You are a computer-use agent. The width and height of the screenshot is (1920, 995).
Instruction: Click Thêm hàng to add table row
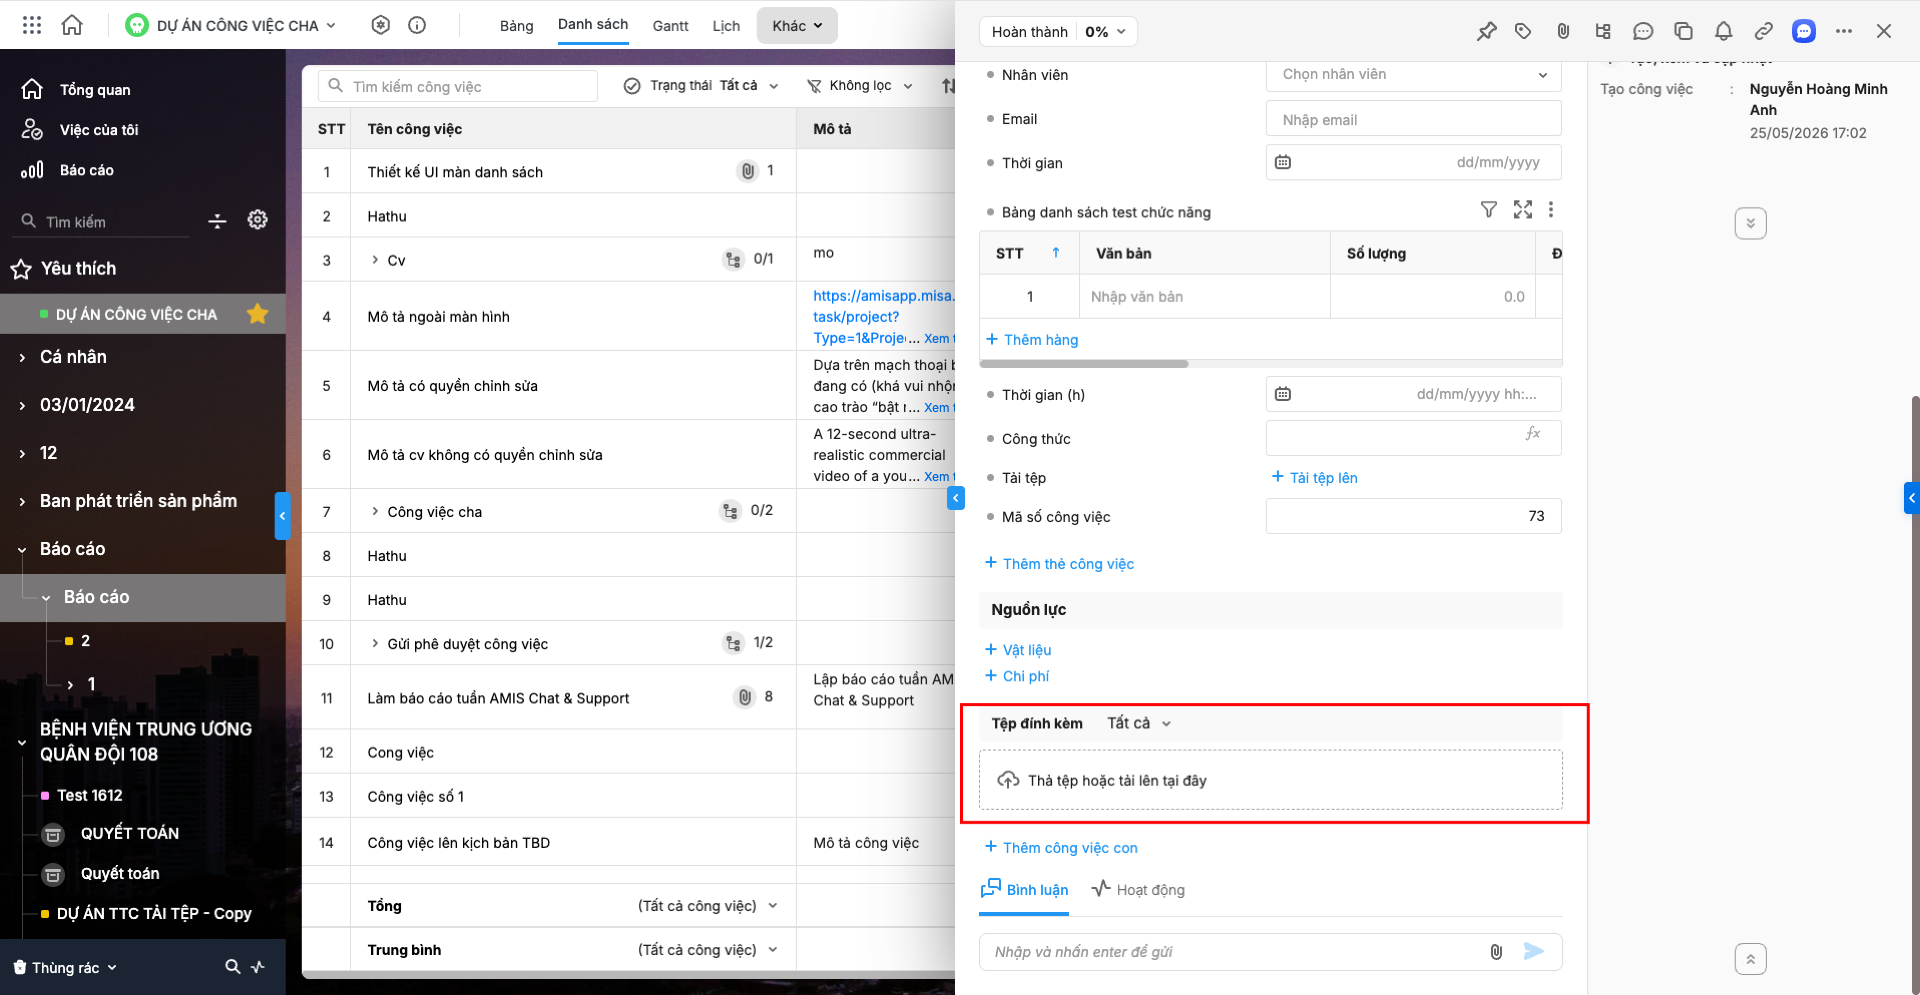(x=1032, y=340)
